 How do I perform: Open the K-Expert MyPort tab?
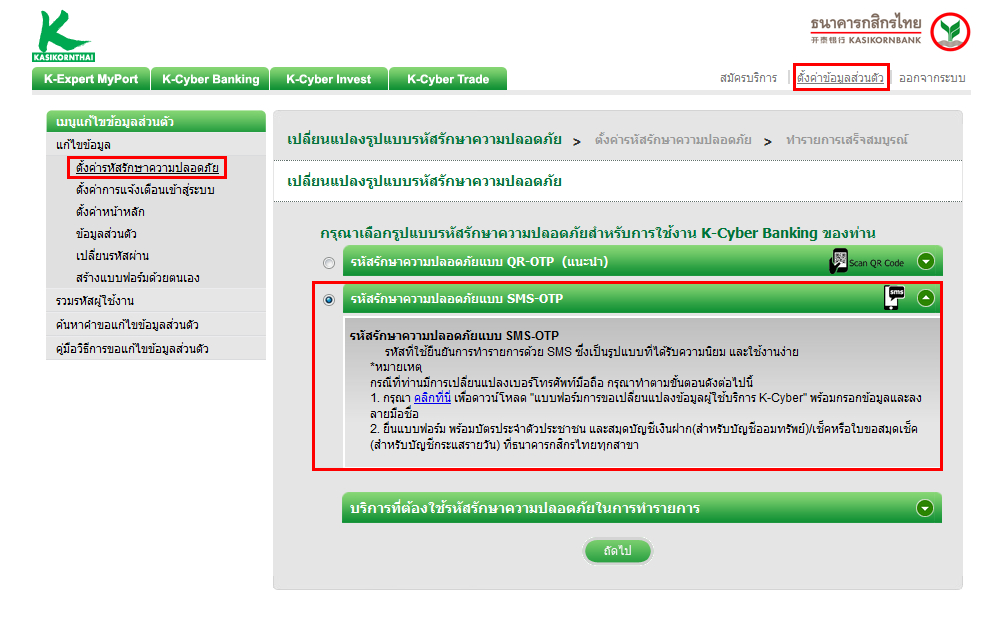coord(91,79)
